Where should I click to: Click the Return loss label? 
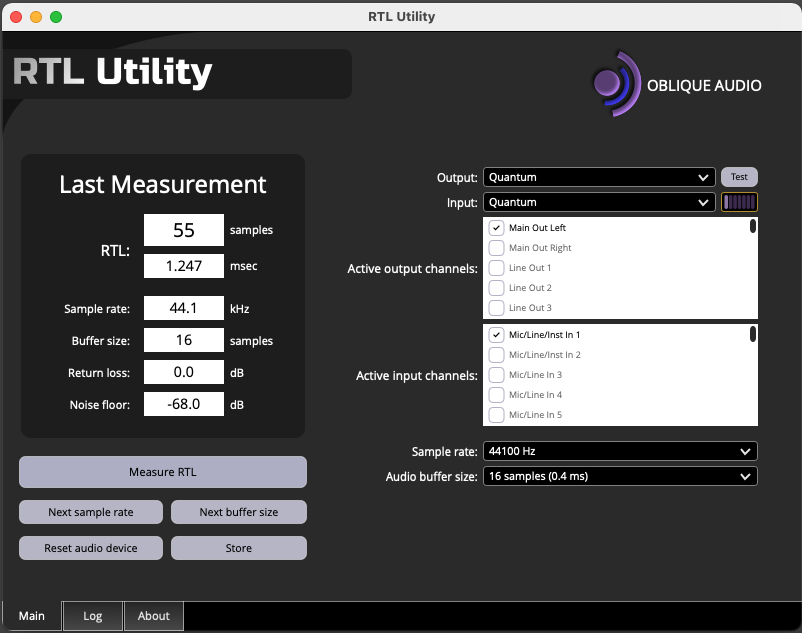[99, 373]
